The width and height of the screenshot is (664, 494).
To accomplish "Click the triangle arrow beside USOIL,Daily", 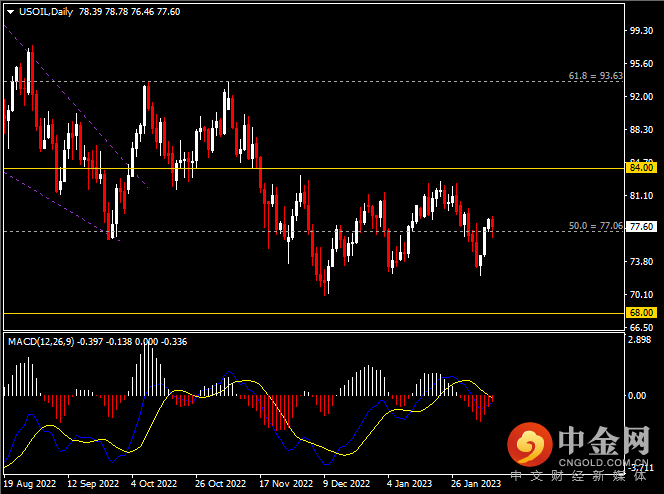I will click(10, 11).
